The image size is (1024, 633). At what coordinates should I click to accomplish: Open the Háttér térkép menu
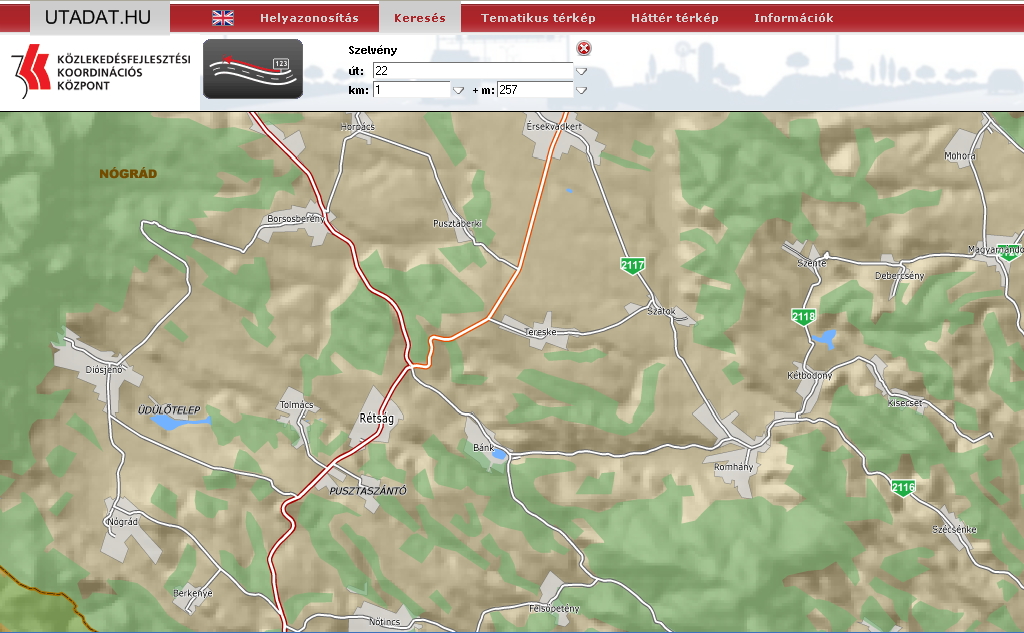675,18
